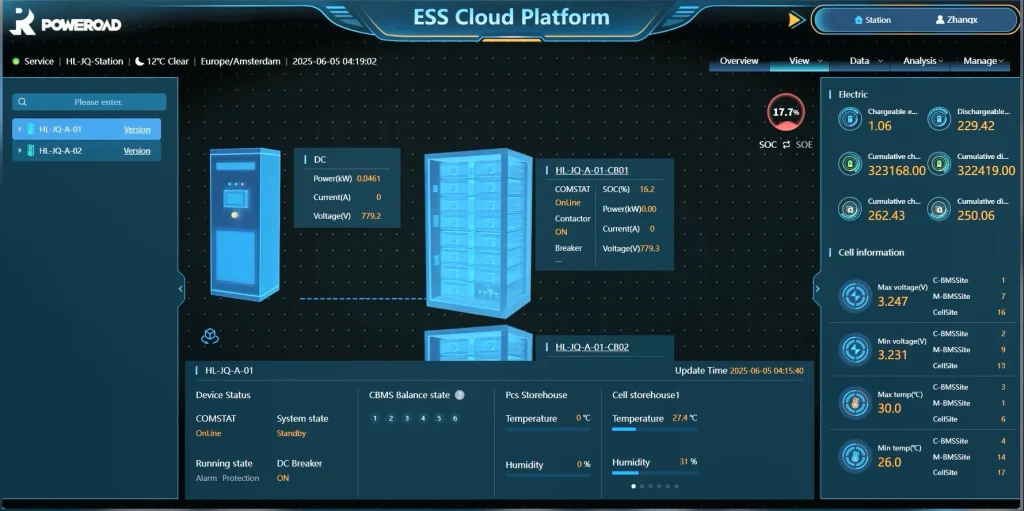Click the 'Please enter.' search field
Viewport: 1024px width, 511px height.
pyautogui.click(x=98, y=102)
